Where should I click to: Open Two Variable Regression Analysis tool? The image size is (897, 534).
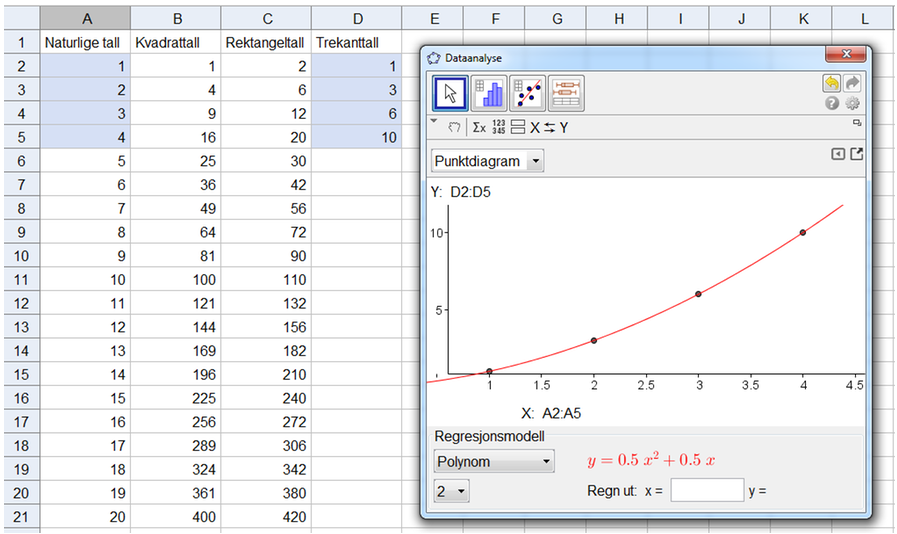click(x=527, y=93)
